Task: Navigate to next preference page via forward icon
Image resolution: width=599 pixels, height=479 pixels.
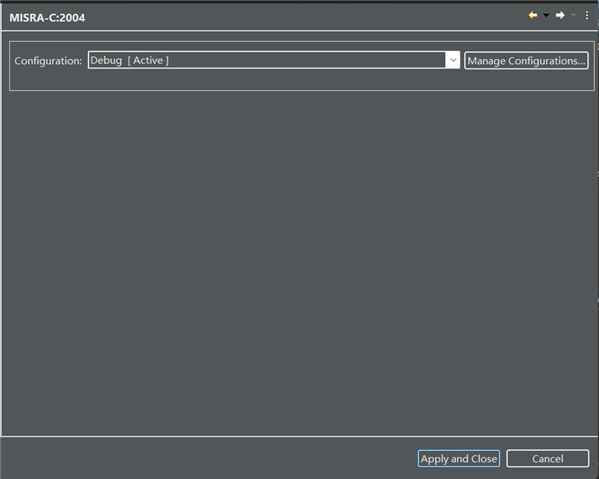Action: 560,15
